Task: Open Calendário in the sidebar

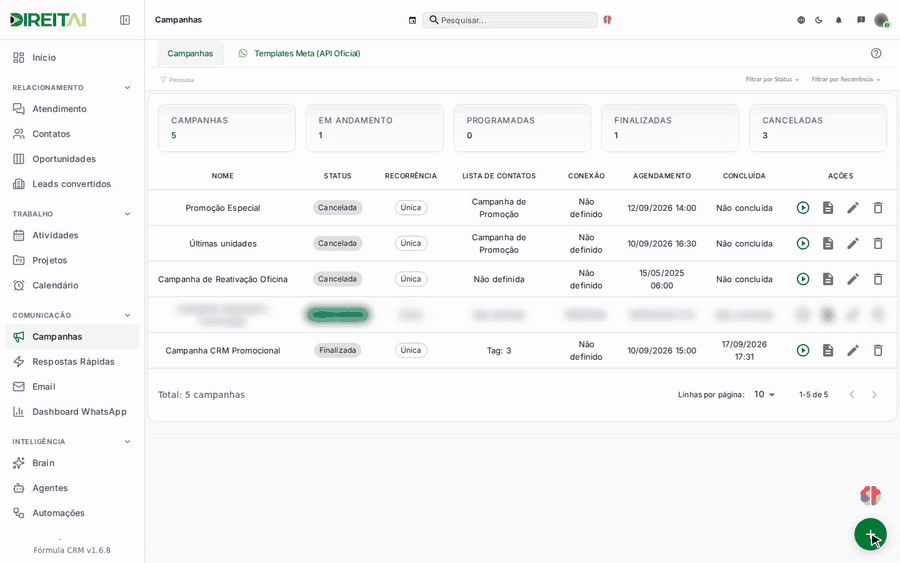Action: (x=72, y=285)
